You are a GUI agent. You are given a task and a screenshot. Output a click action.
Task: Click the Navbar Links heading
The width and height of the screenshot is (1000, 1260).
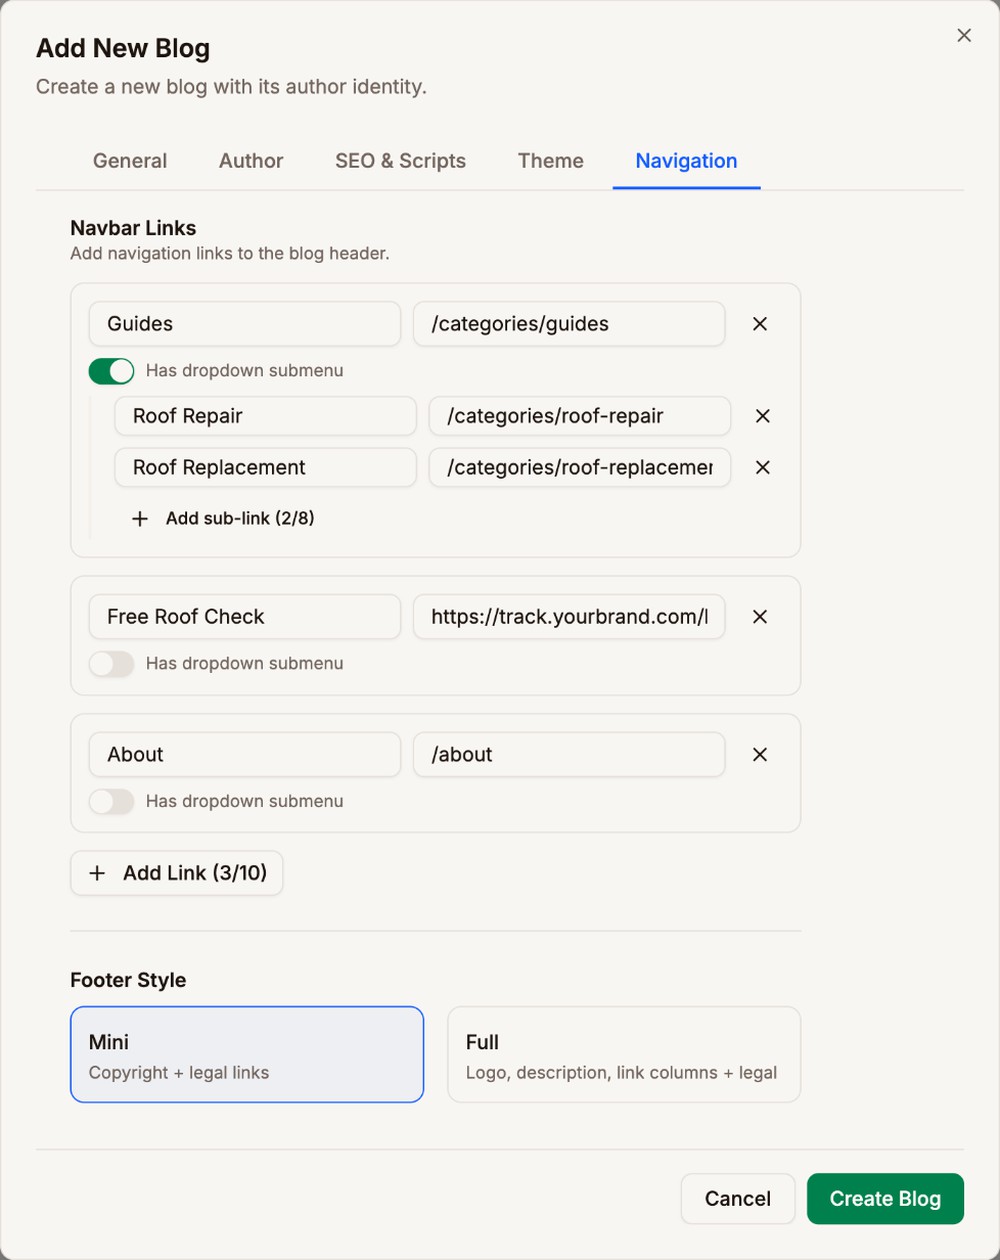[x=133, y=228]
